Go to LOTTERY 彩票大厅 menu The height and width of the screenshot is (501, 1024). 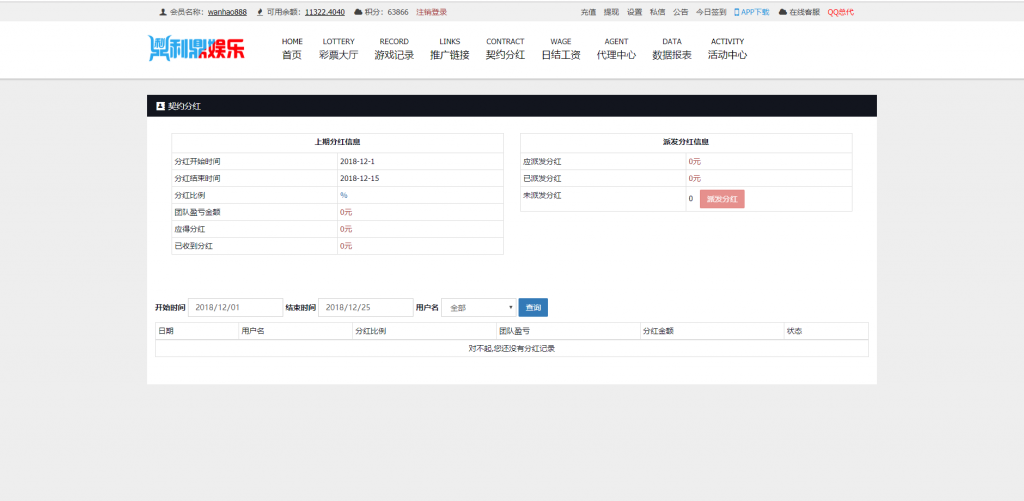(338, 49)
